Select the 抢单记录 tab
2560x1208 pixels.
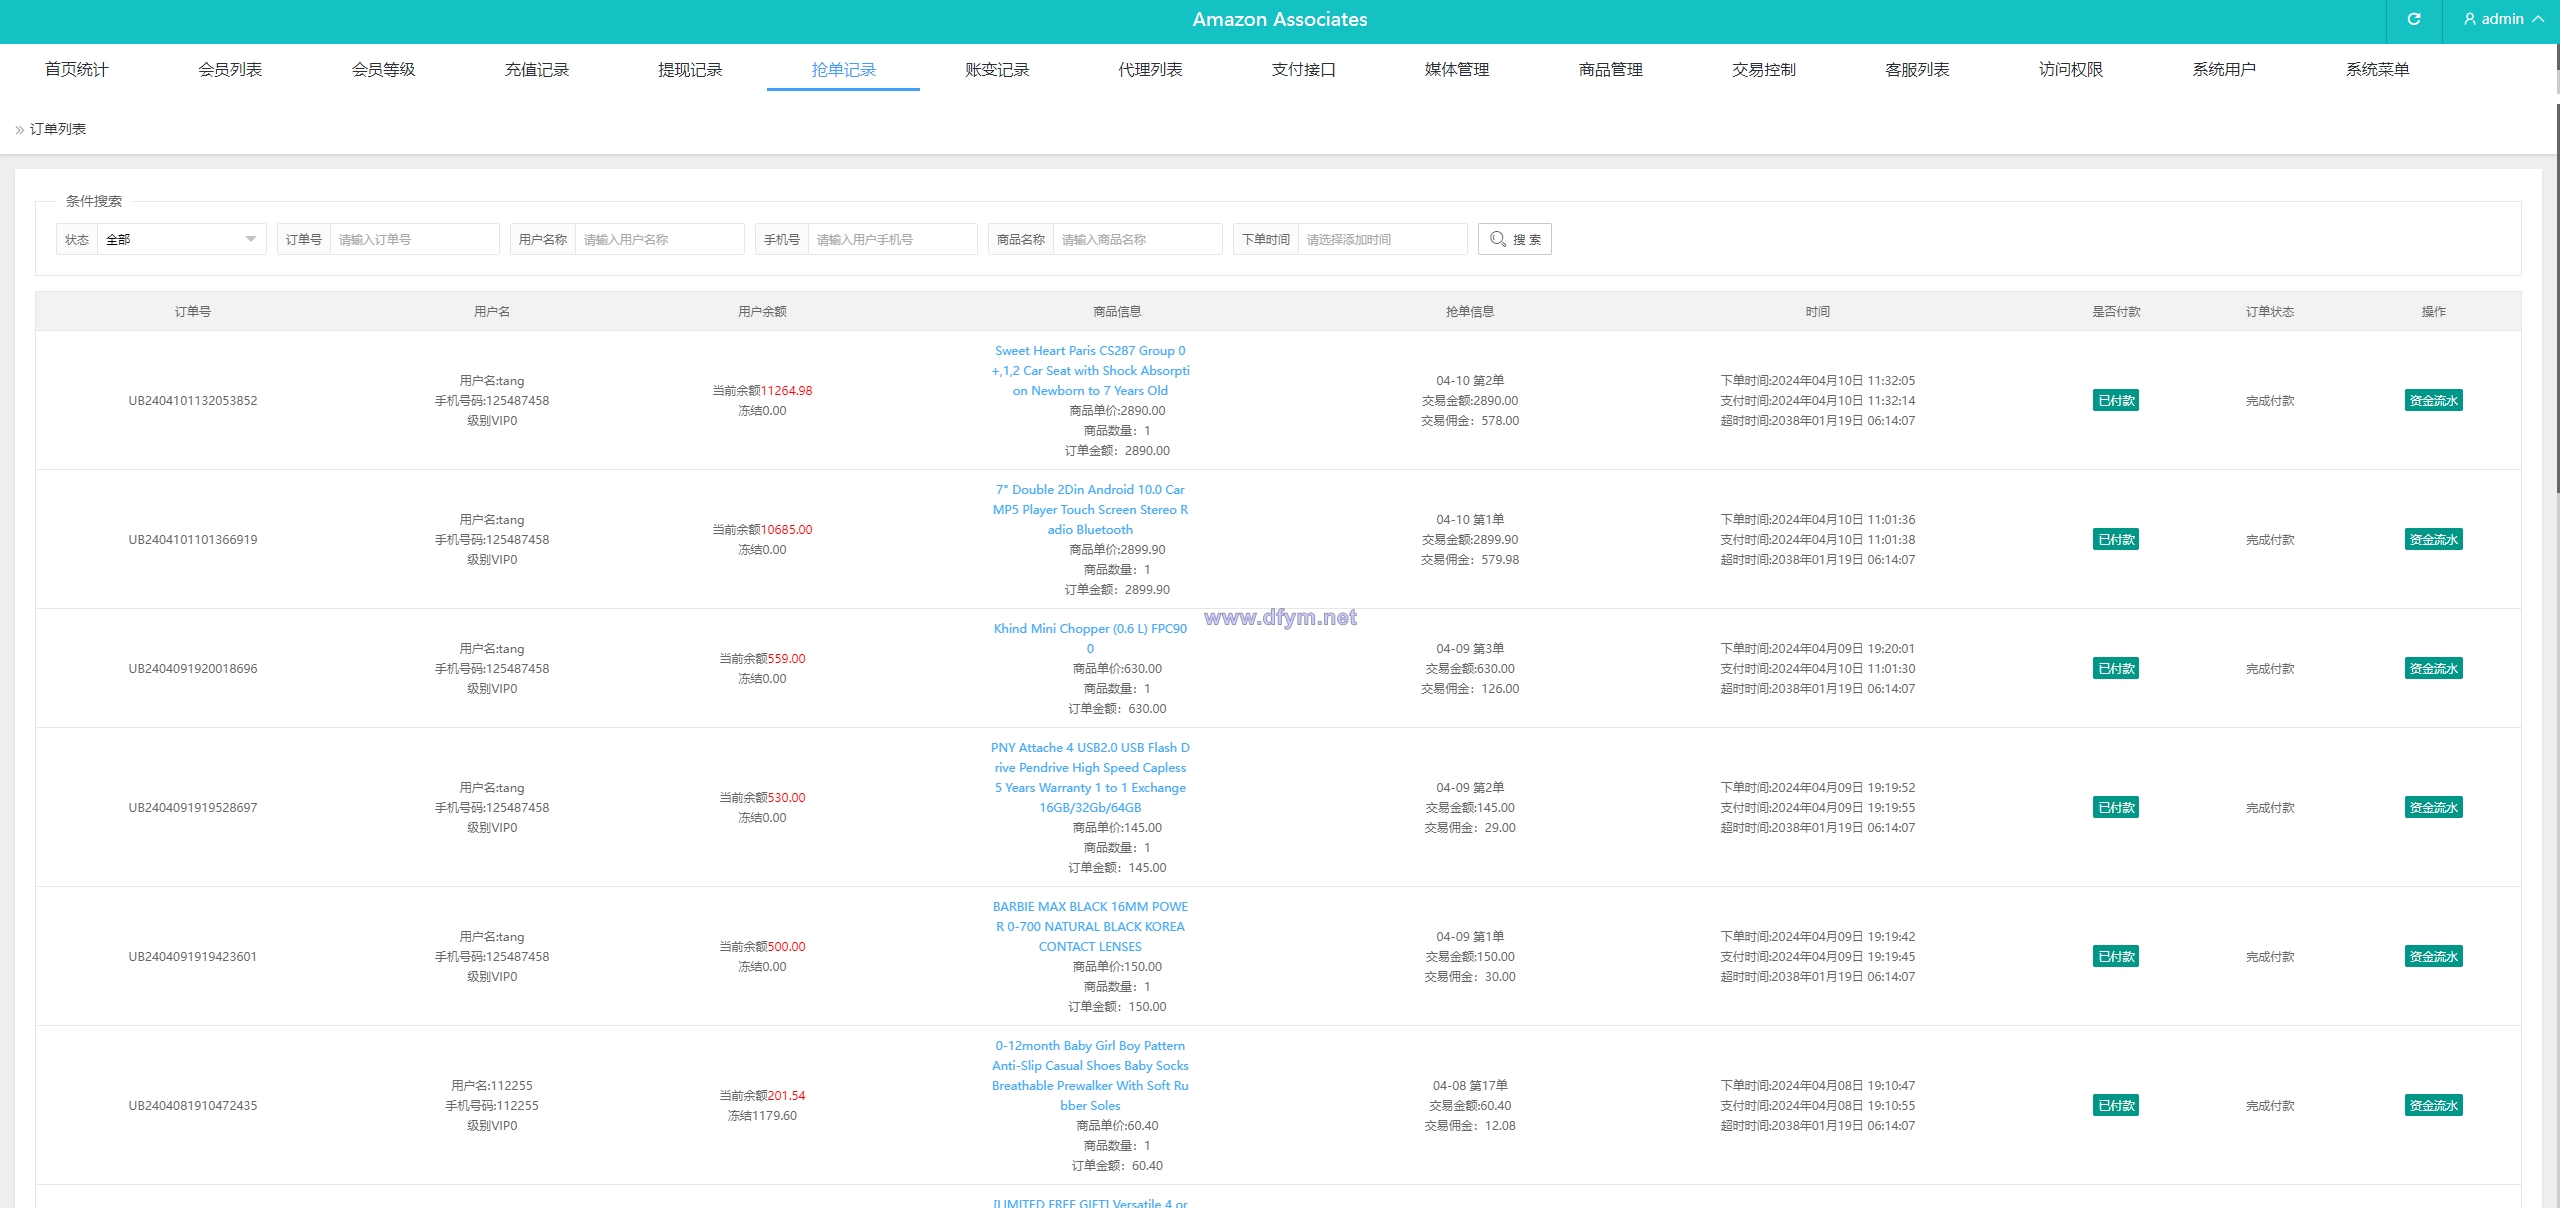843,69
